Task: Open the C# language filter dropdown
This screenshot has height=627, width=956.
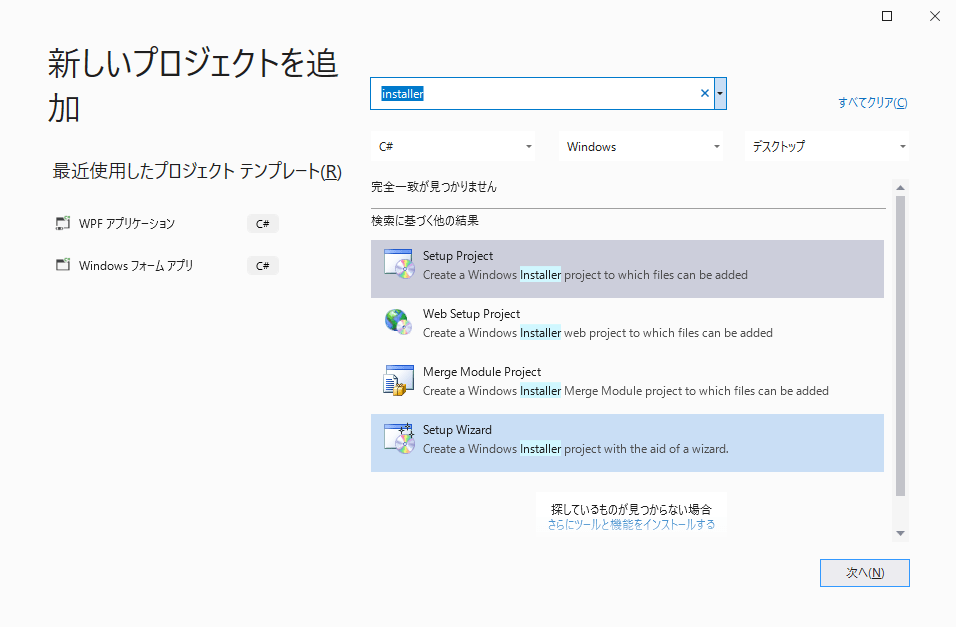Action: point(452,146)
